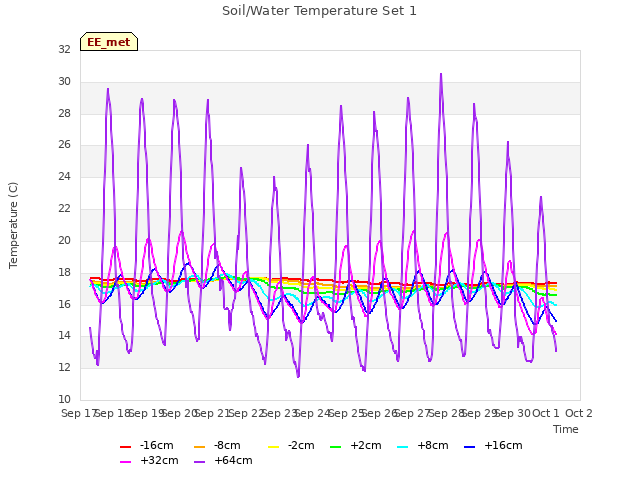This screenshot has height=480, width=640.
Task: Click the -8cm legend label
Action: pos(227,445)
